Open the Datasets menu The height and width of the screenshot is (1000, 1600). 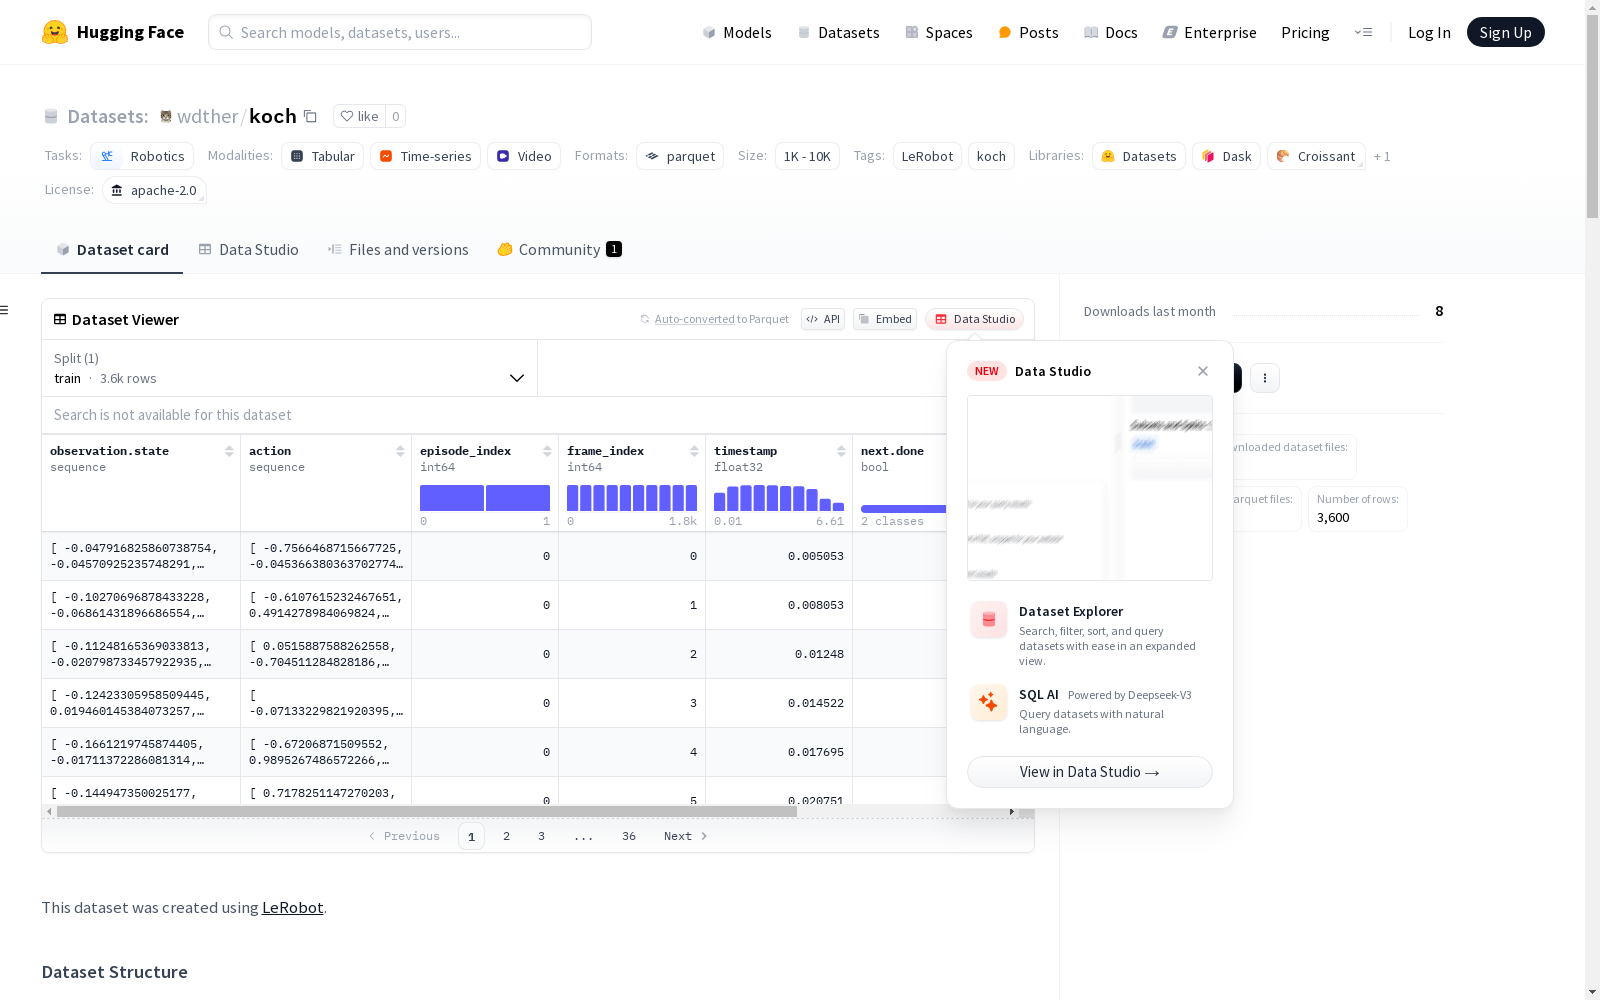coord(838,32)
